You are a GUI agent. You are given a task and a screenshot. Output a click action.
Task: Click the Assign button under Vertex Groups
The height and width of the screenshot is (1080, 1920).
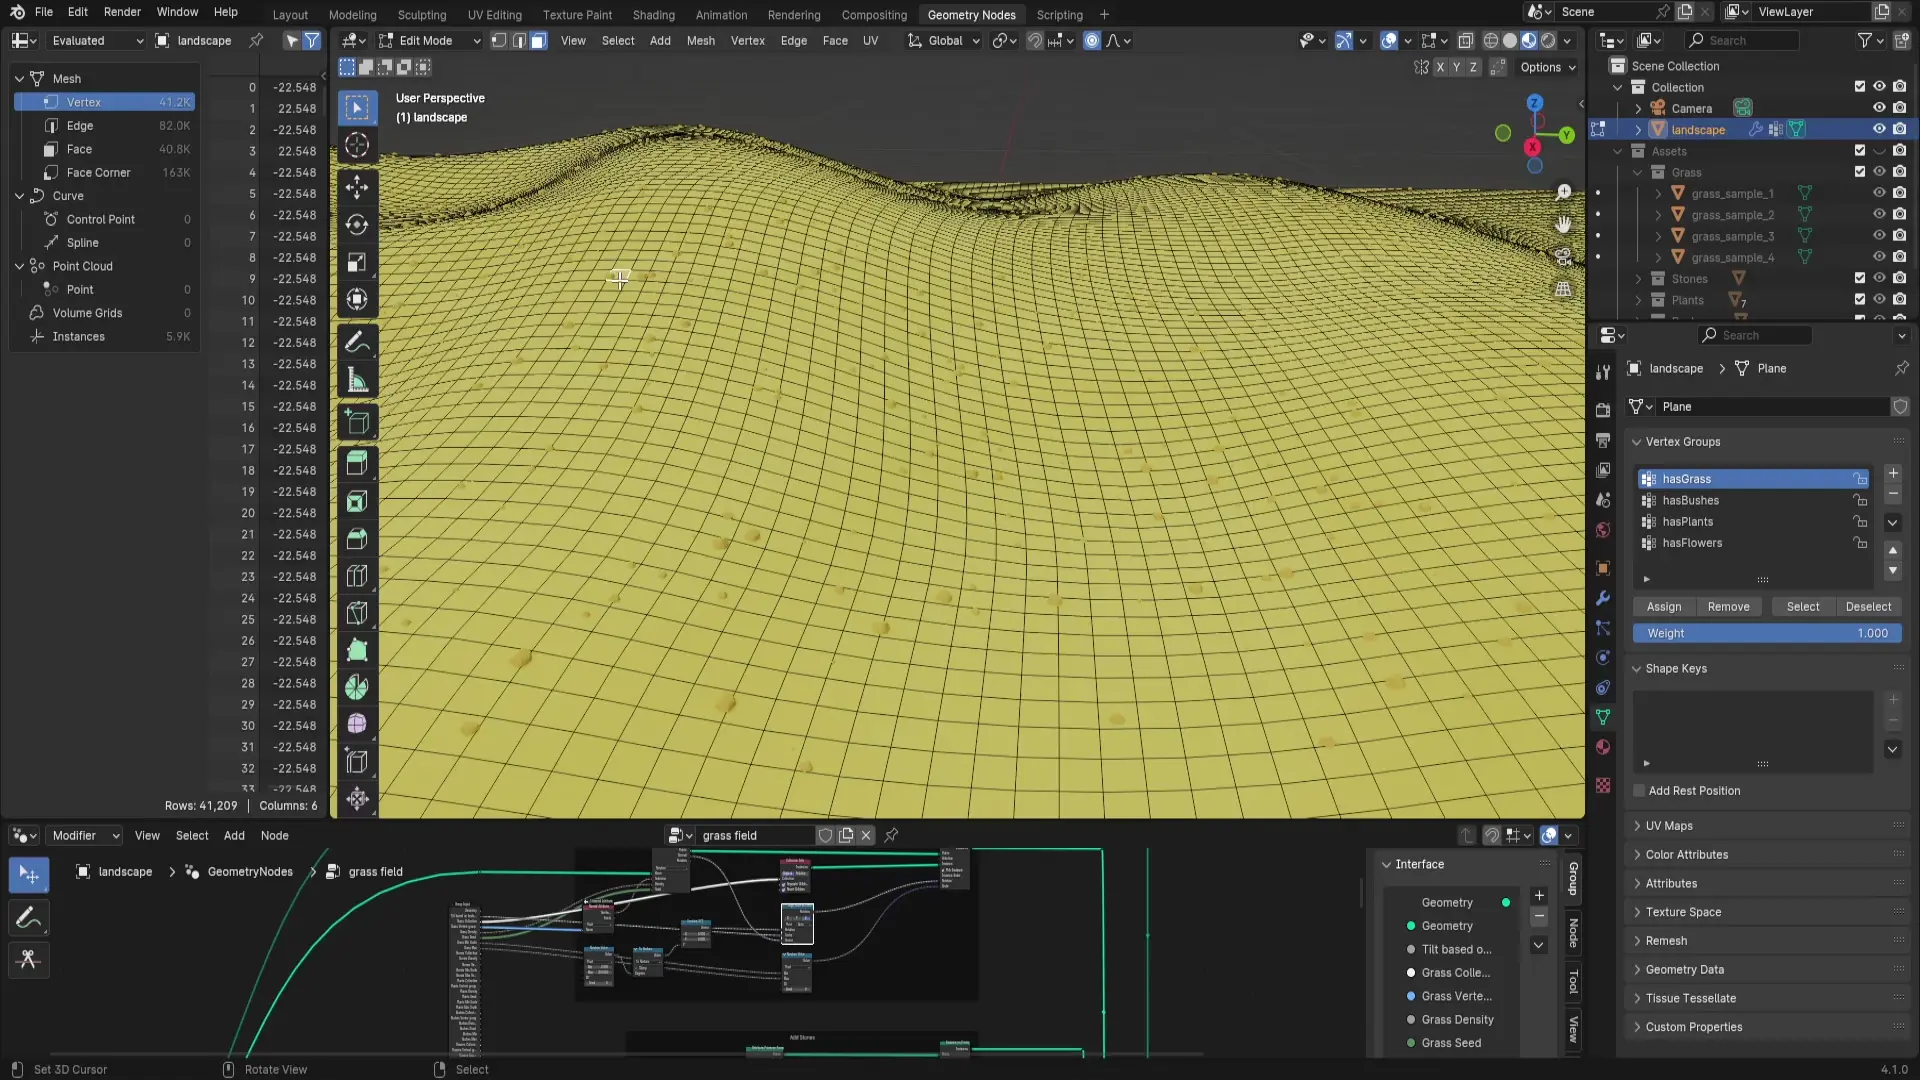coord(1663,607)
